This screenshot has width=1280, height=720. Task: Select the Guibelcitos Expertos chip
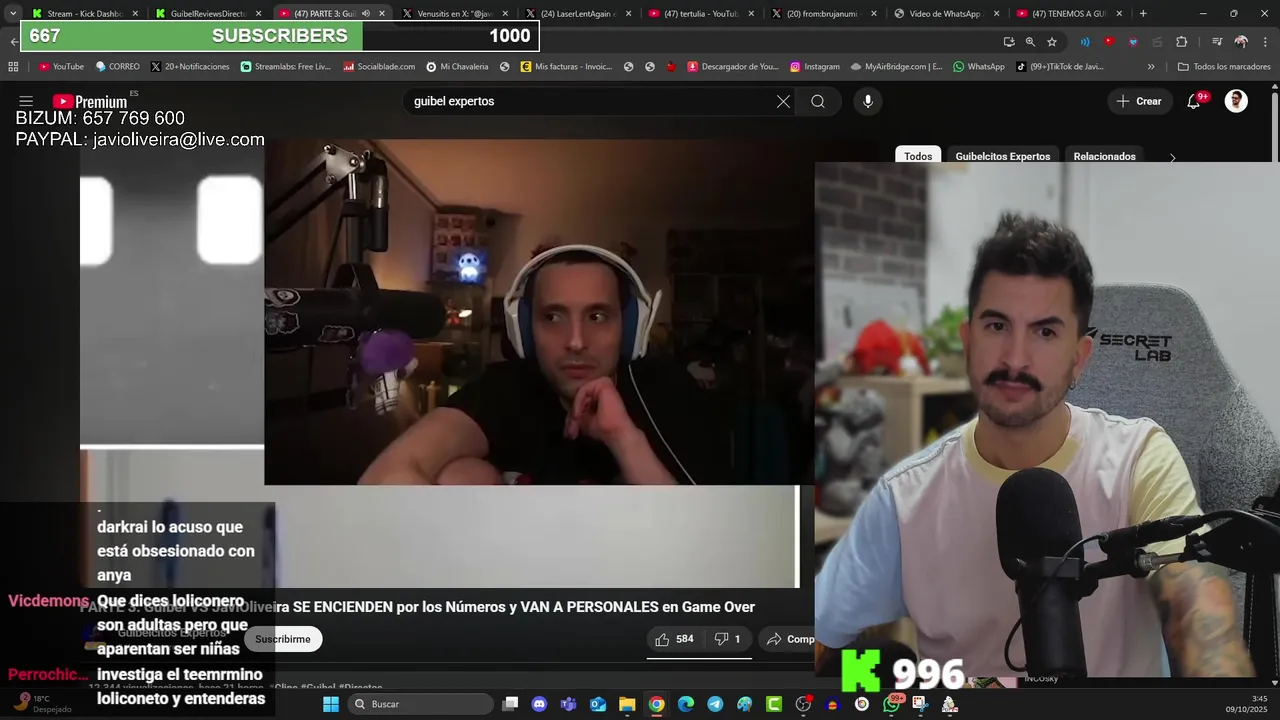[x=1002, y=156]
